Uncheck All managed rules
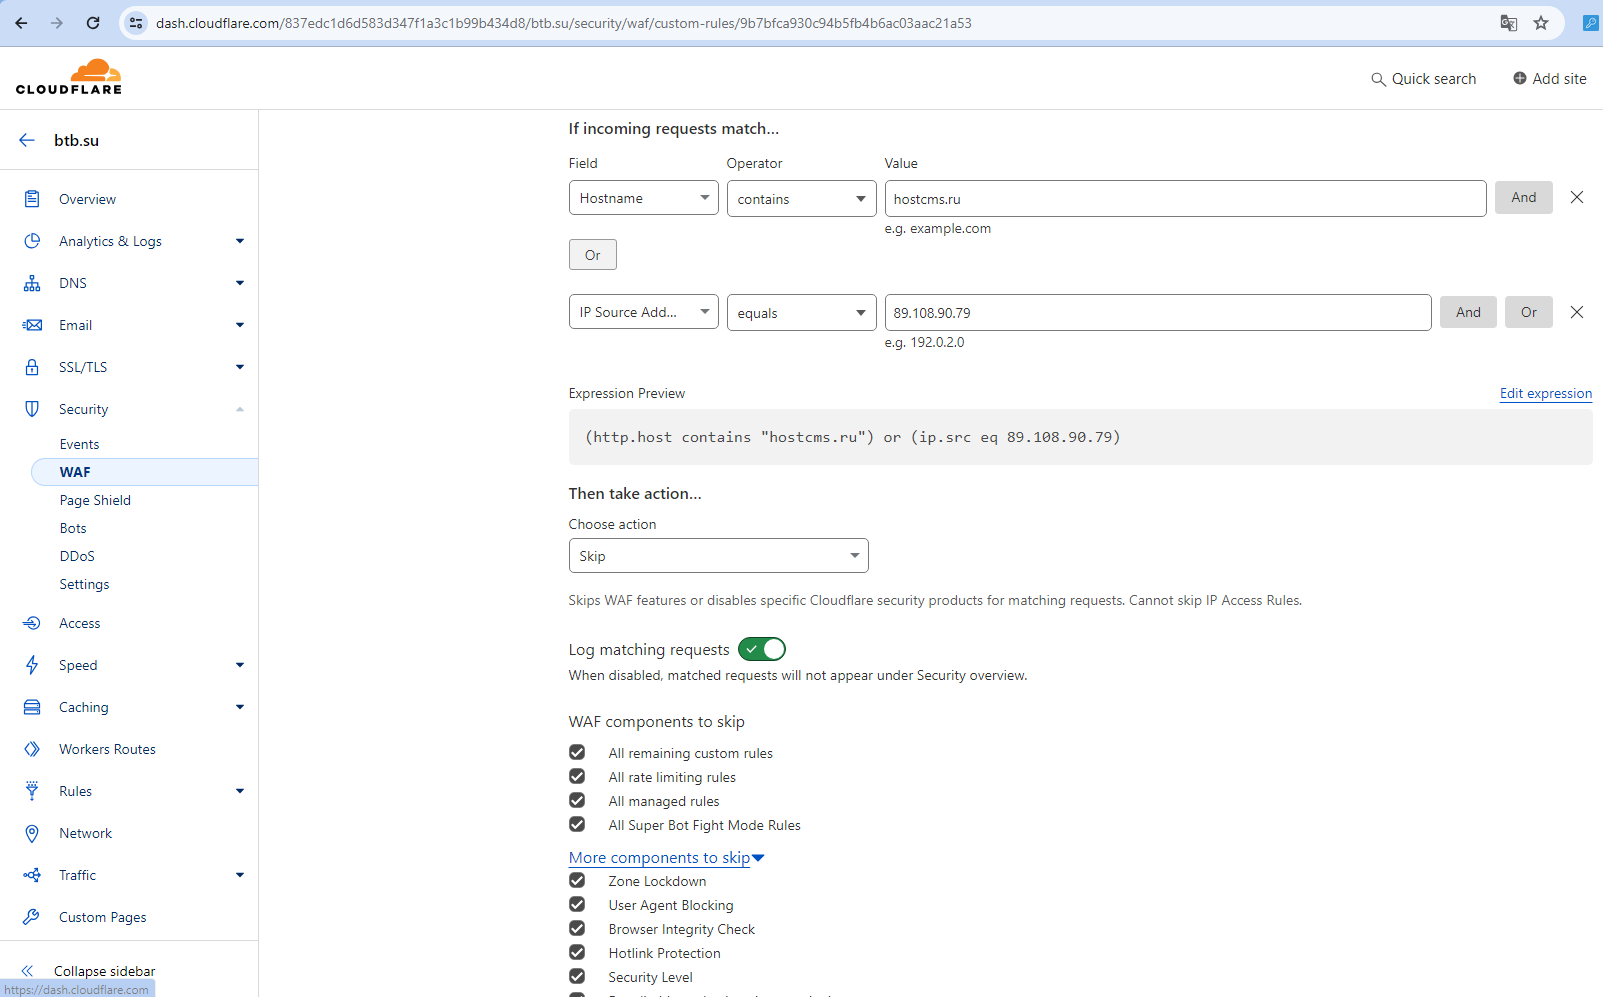1603x997 pixels. (x=577, y=800)
